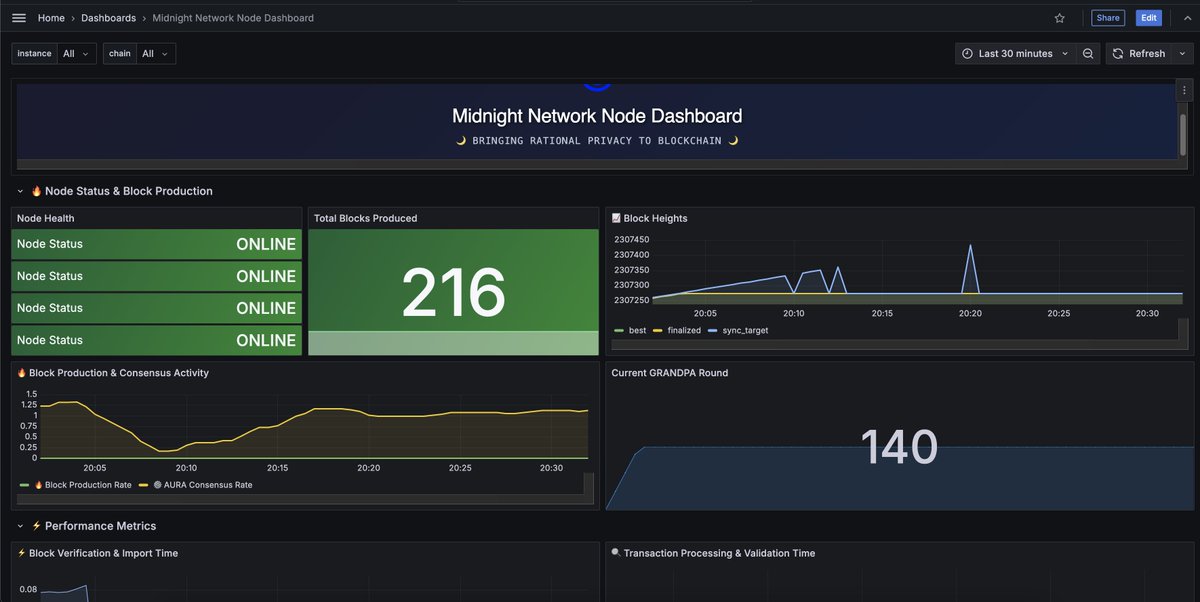Viewport: 1200px width, 602px height.
Task: Refresh the dashboard data
Action: [1142, 53]
